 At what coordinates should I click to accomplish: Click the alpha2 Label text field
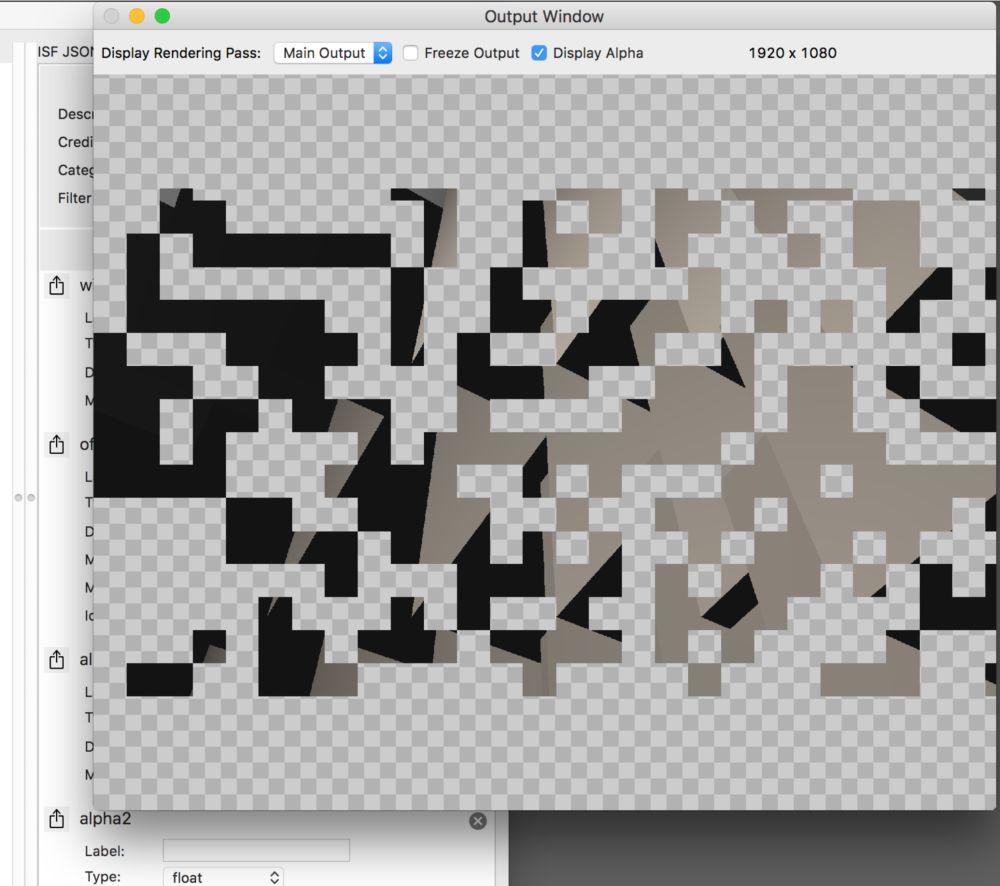tap(256, 850)
